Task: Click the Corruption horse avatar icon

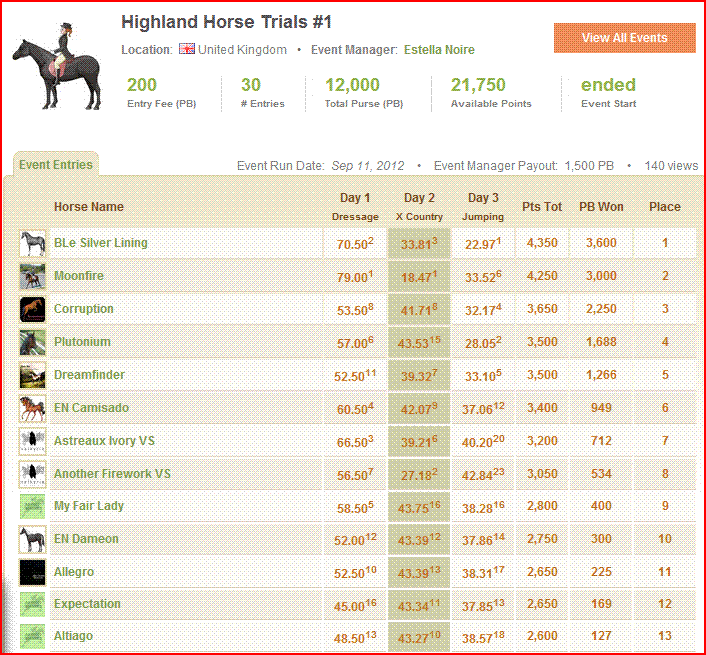Action: coord(32,309)
